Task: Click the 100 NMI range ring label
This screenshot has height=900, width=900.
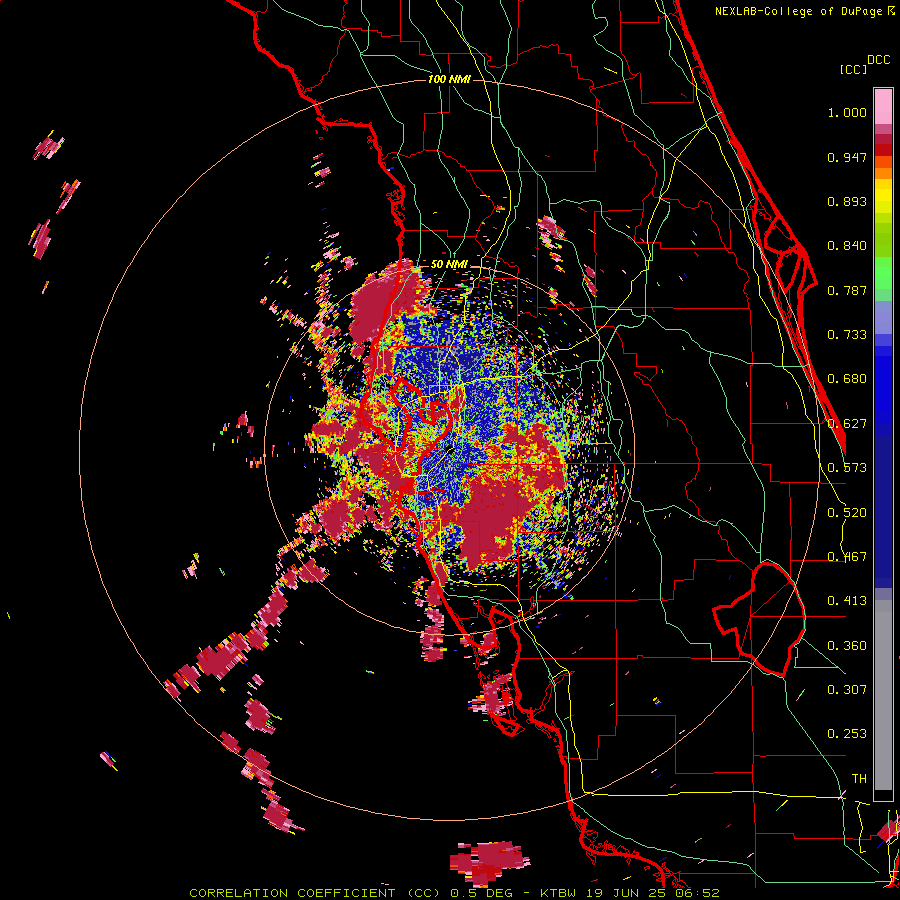Action: click(449, 79)
